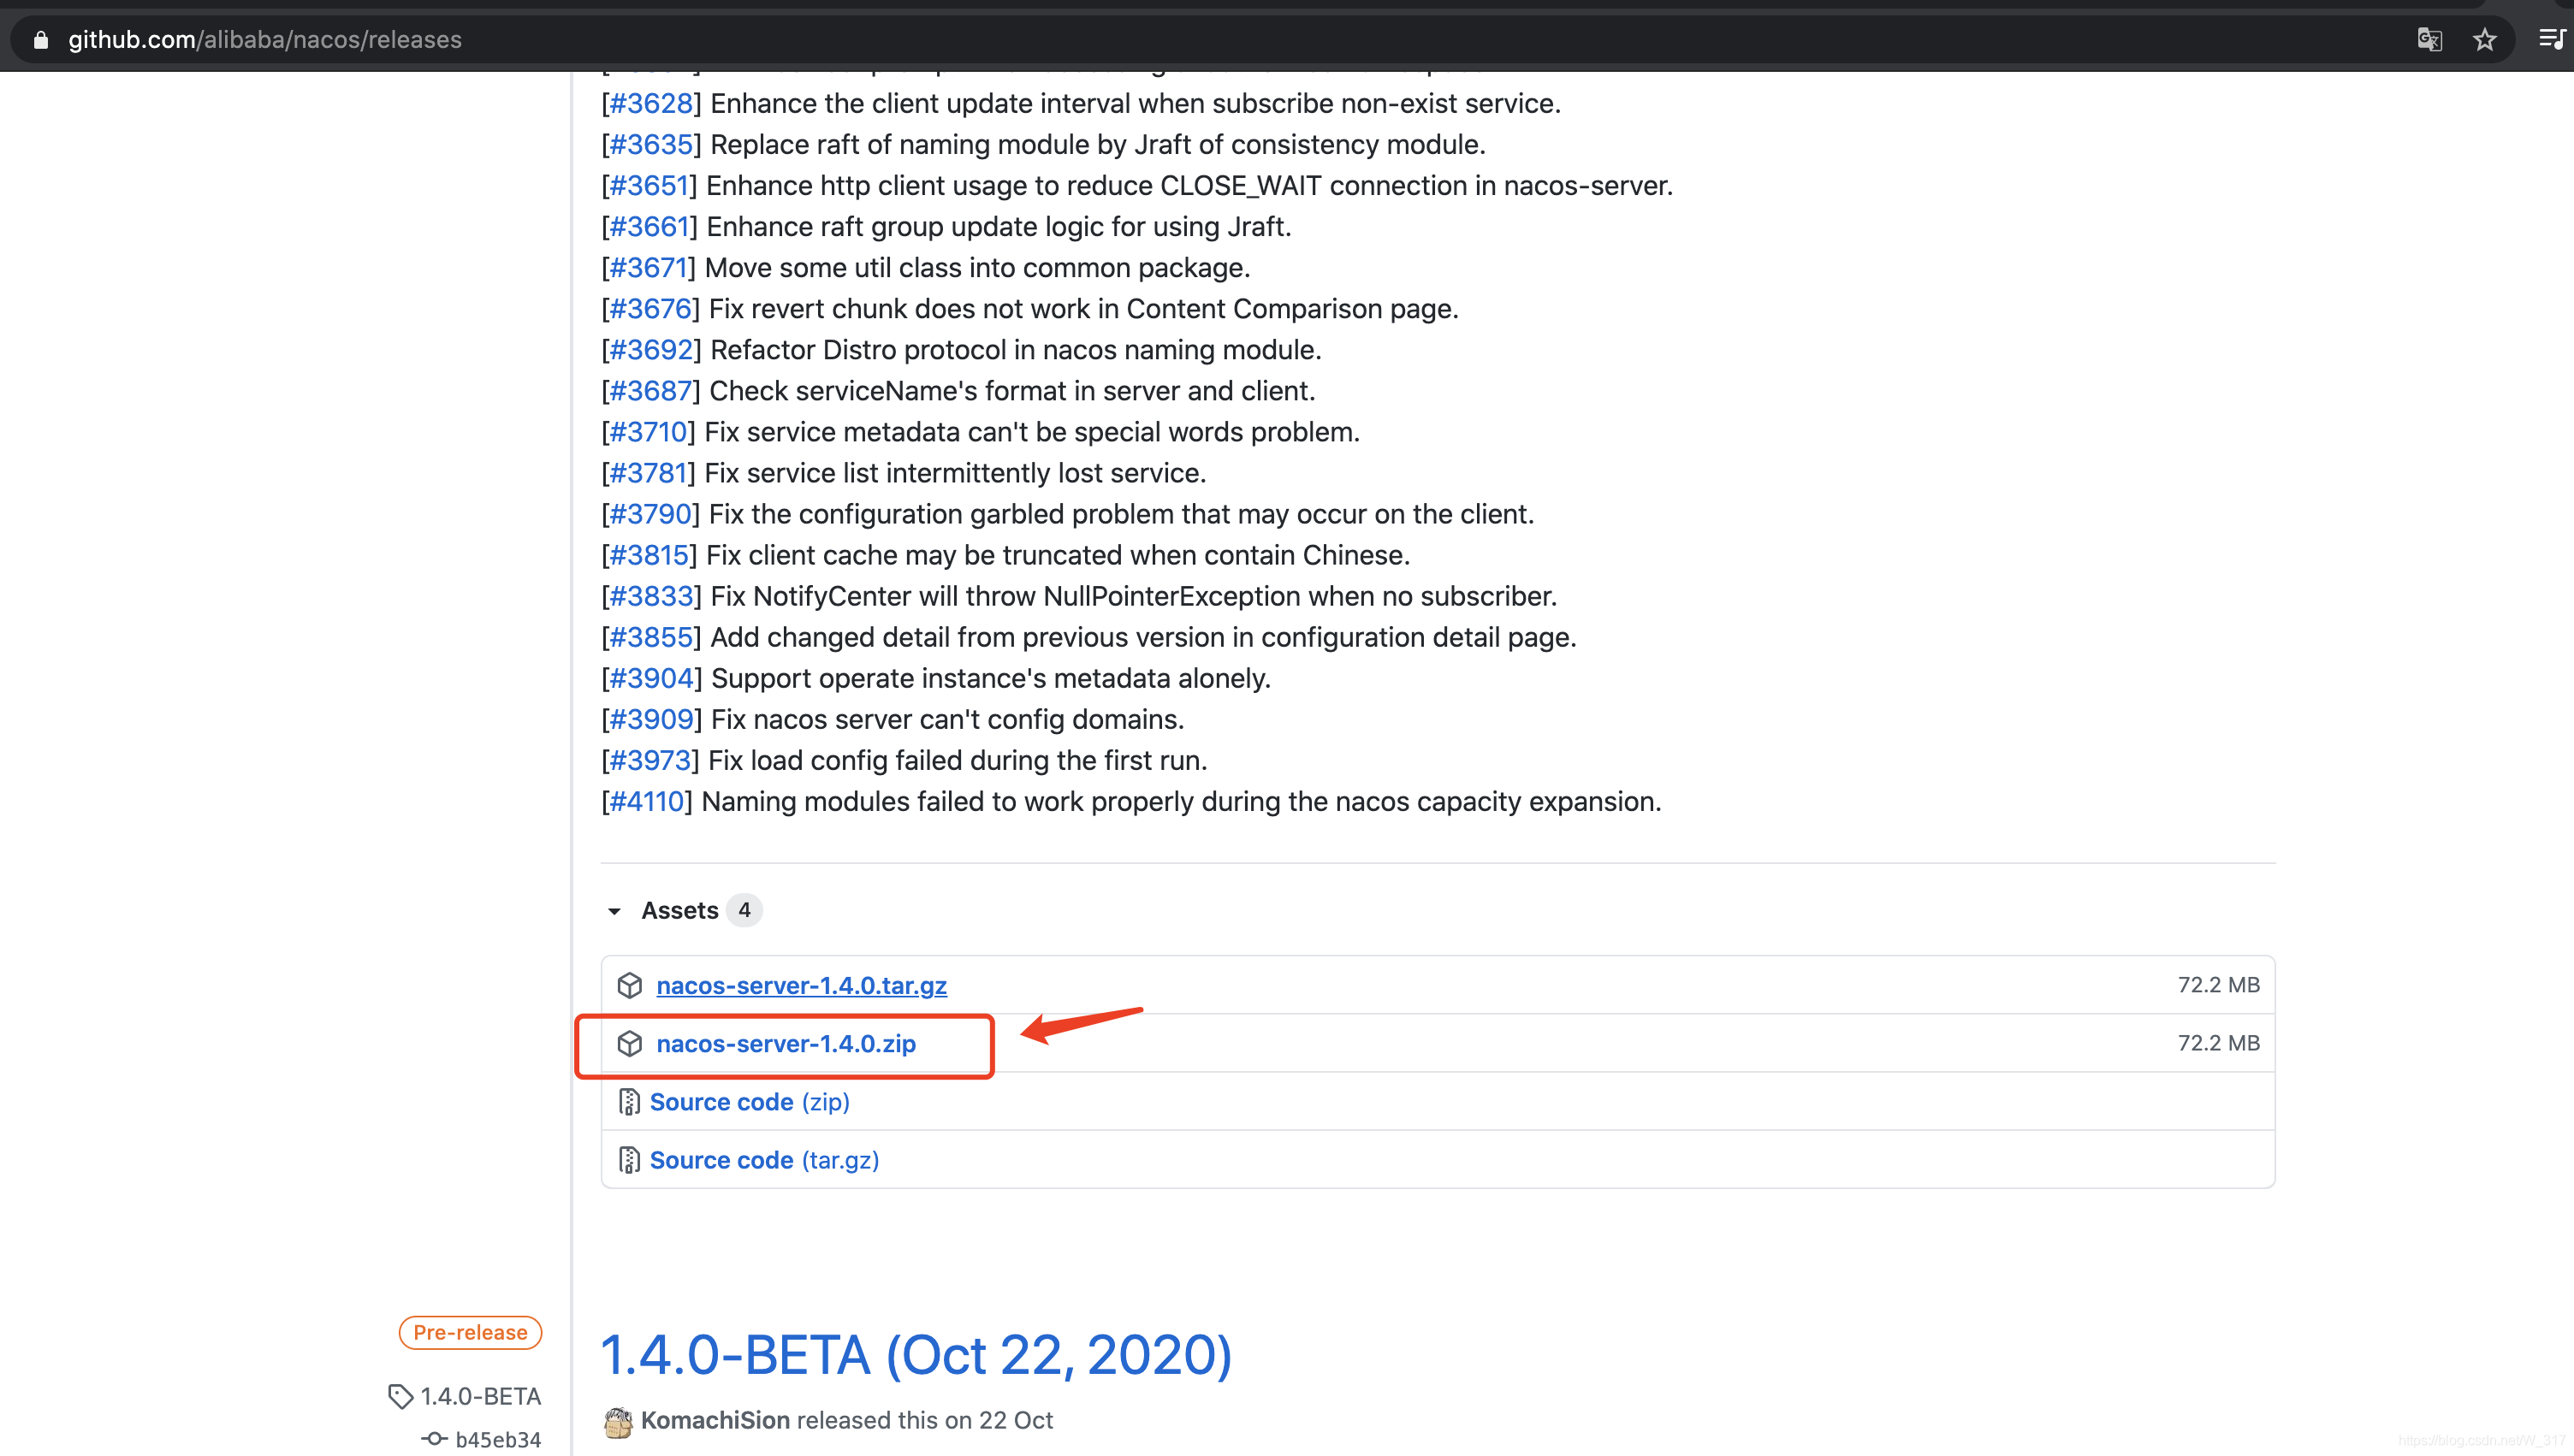Collapse the Assets section triangle

[x=614, y=911]
